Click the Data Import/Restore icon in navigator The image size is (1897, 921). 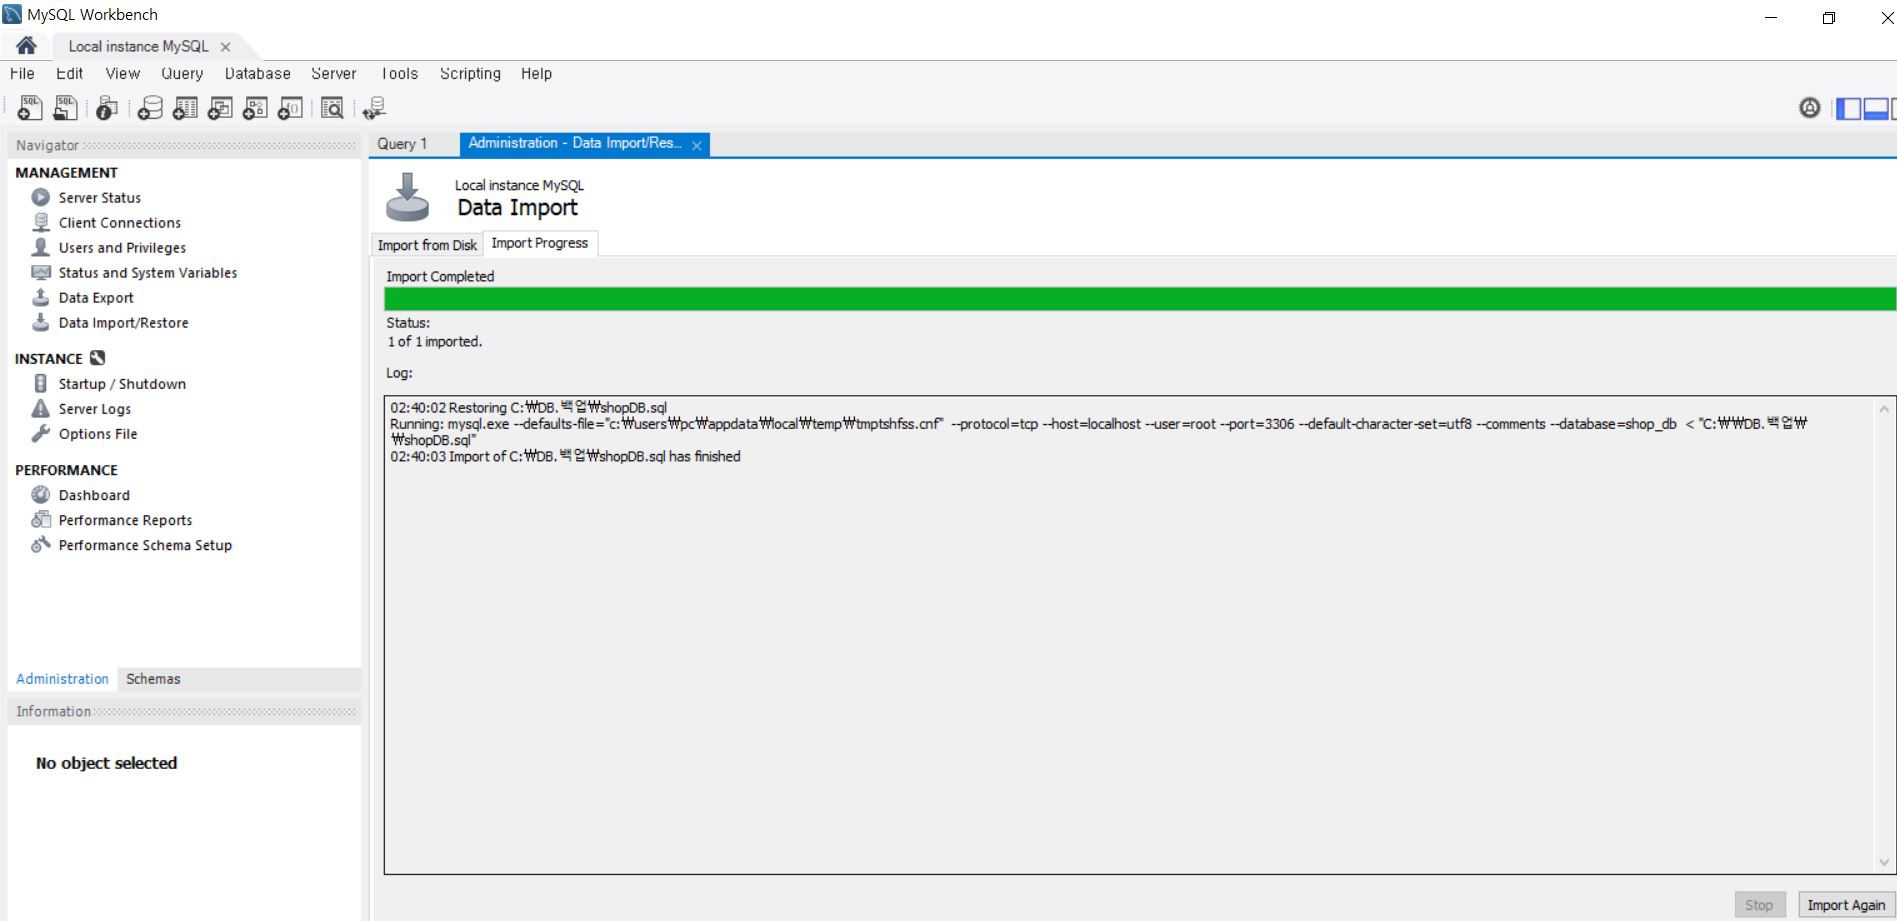[41, 322]
